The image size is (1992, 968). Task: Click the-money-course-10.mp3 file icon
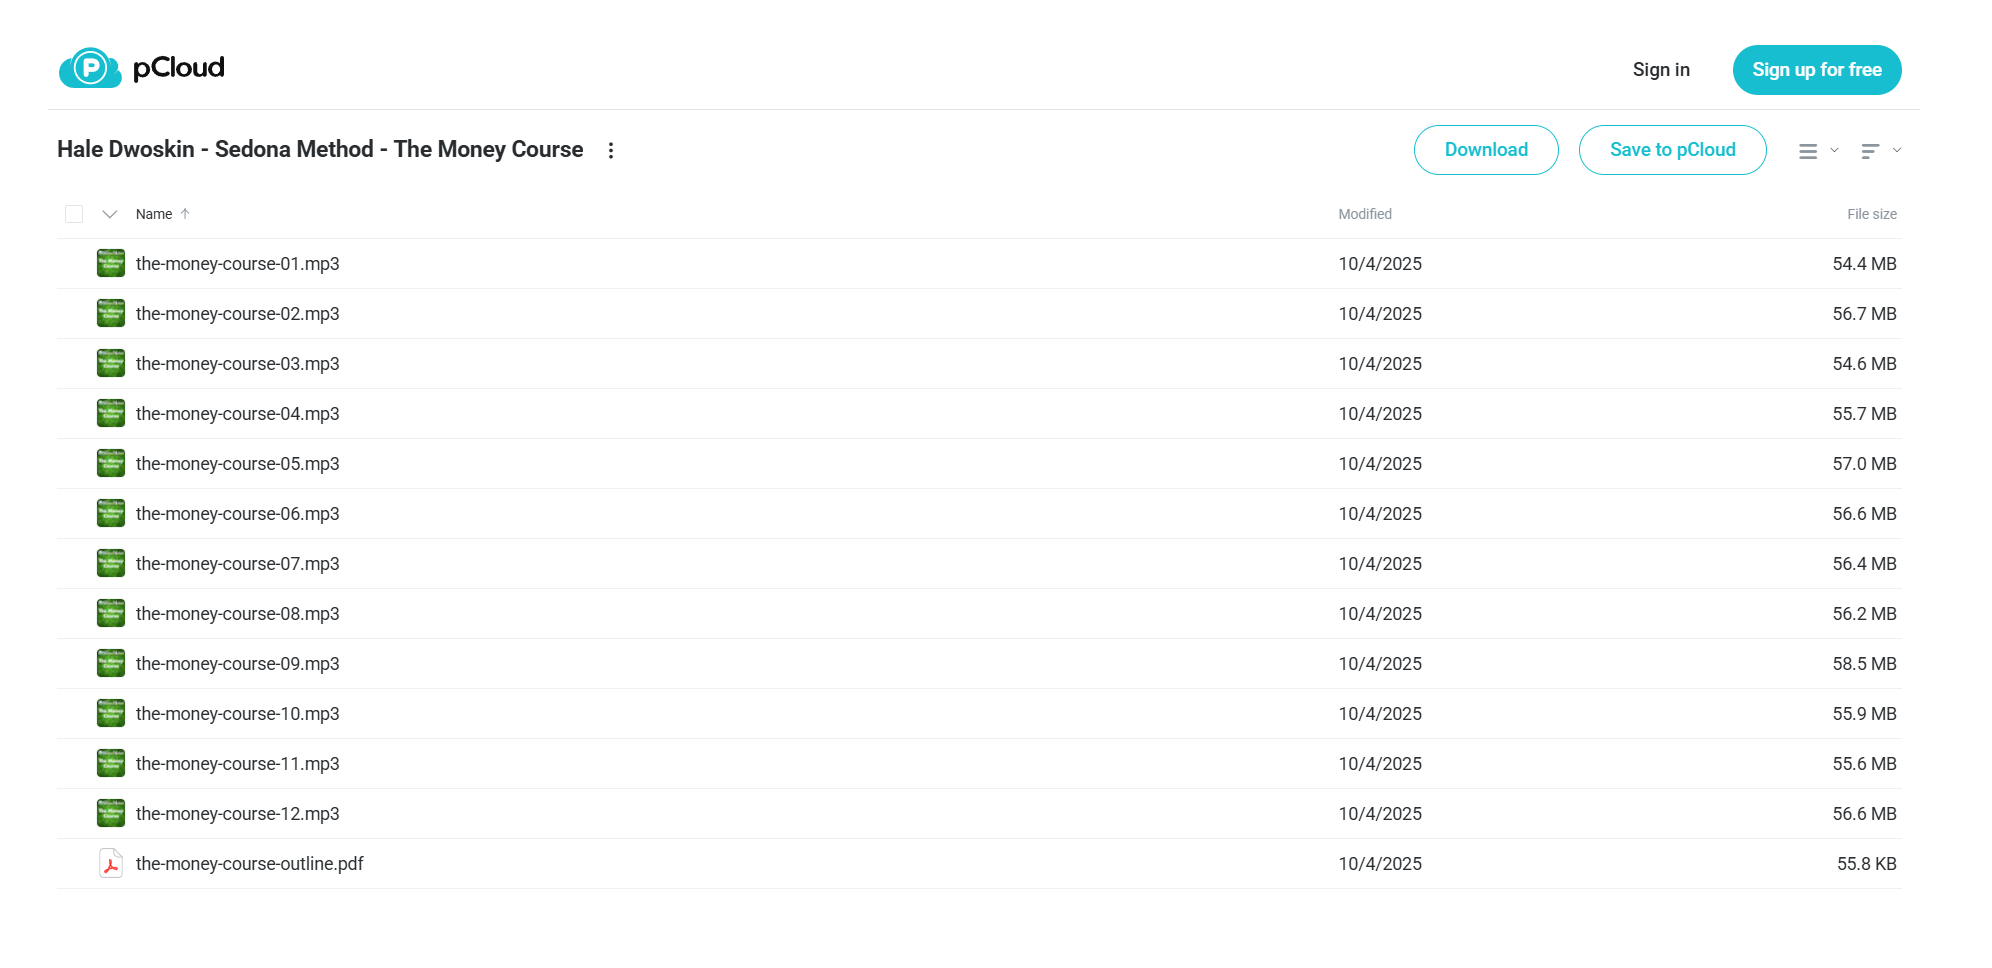pos(111,713)
